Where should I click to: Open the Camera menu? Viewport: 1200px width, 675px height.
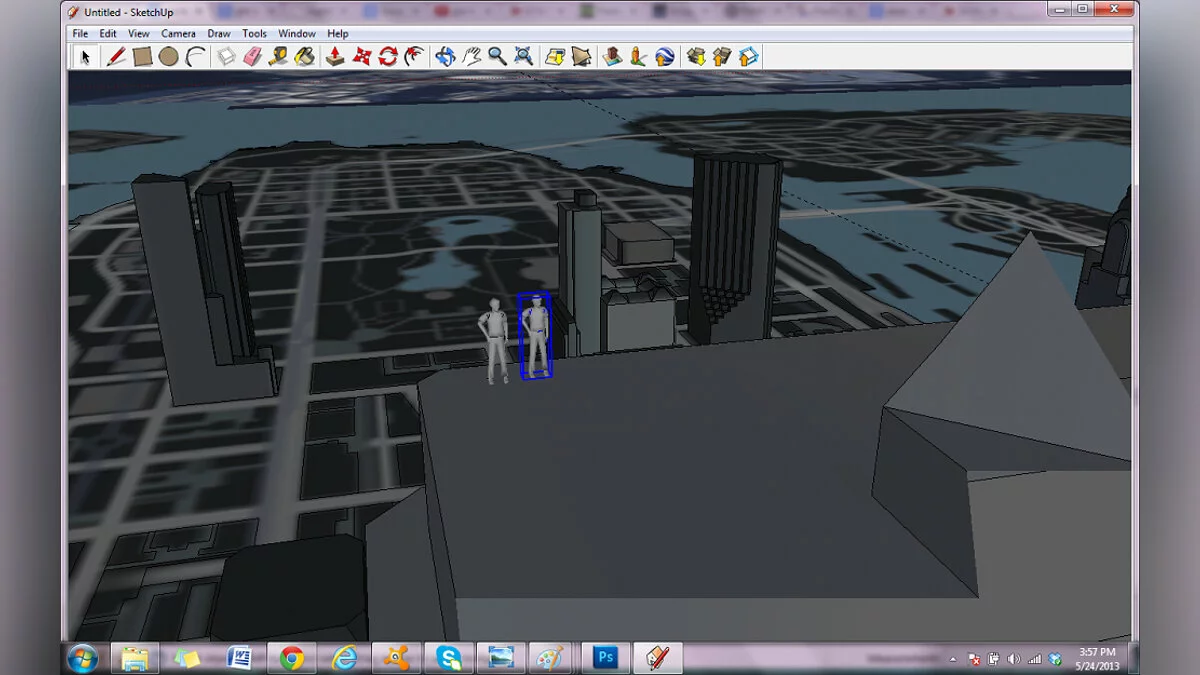178,34
